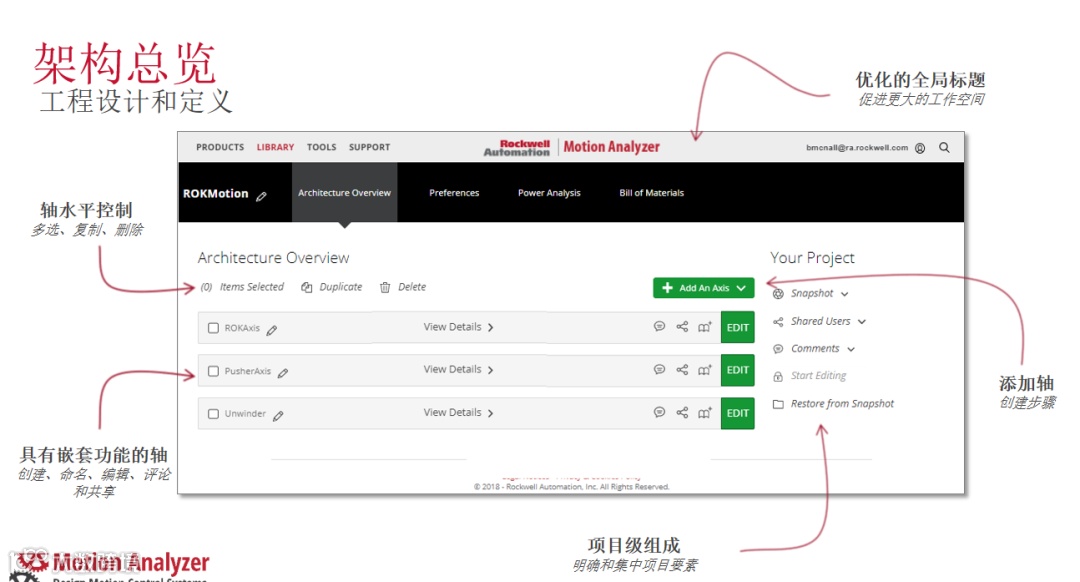1080x582 pixels.
Task: Rename Unwinder with pencil icon
Action: [278, 416]
